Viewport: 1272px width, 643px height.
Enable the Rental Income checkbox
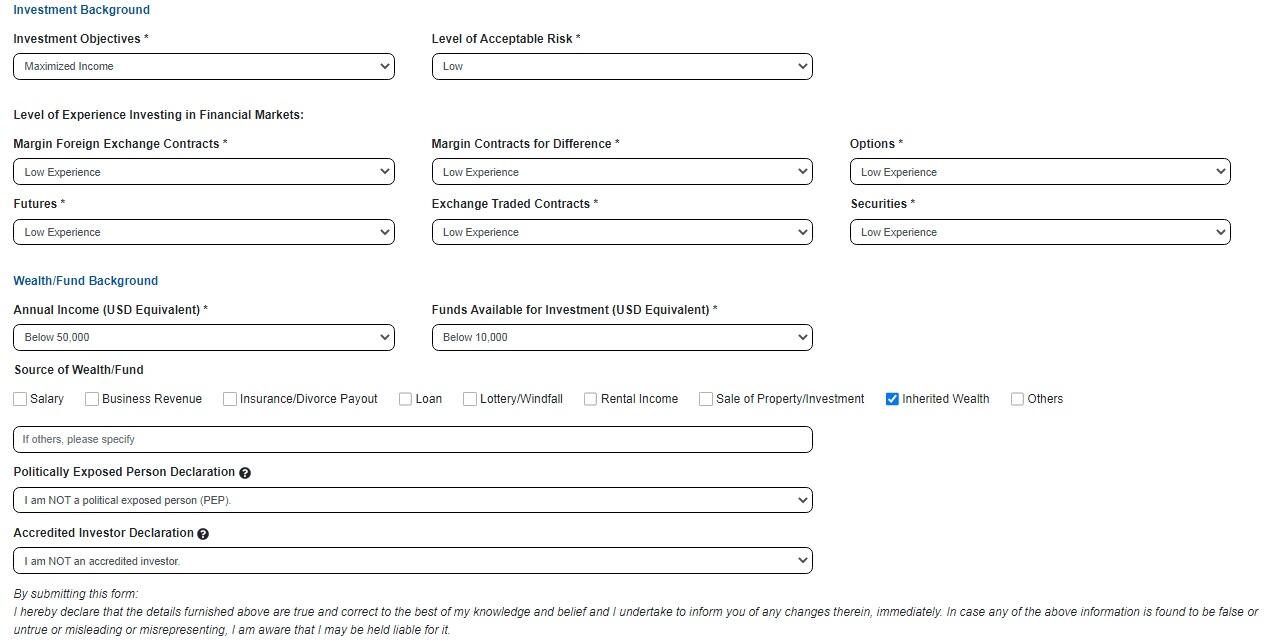(591, 399)
